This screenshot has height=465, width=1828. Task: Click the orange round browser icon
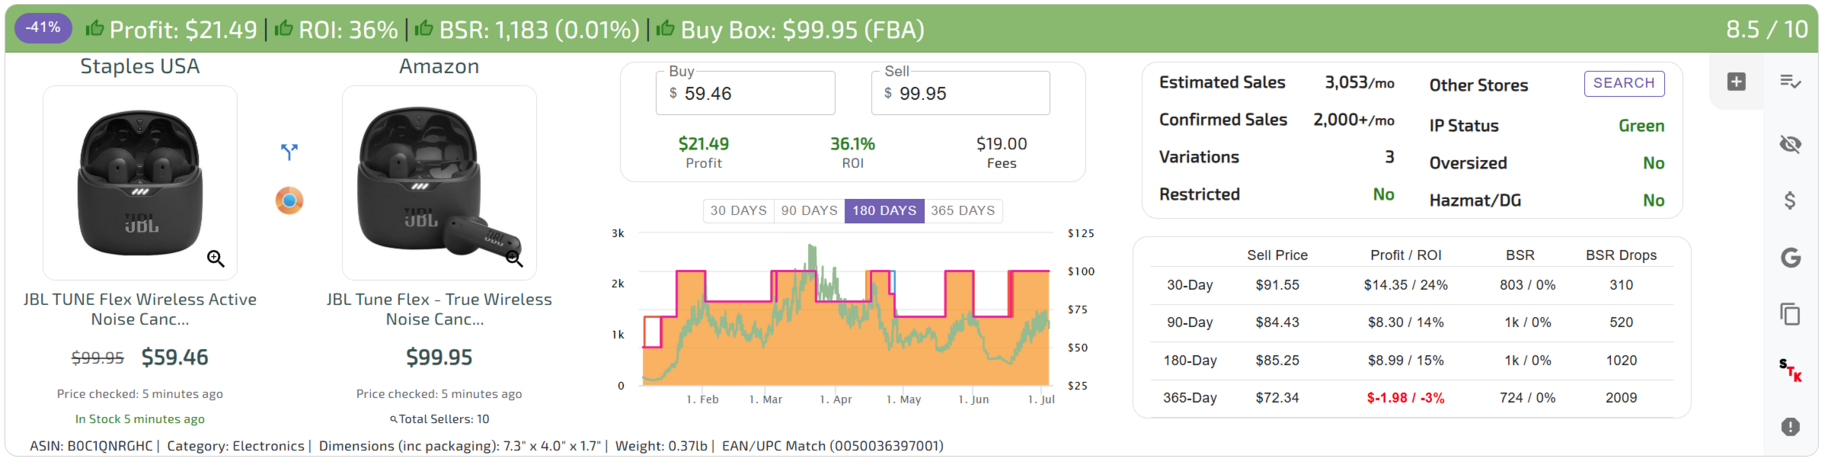point(289,200)
